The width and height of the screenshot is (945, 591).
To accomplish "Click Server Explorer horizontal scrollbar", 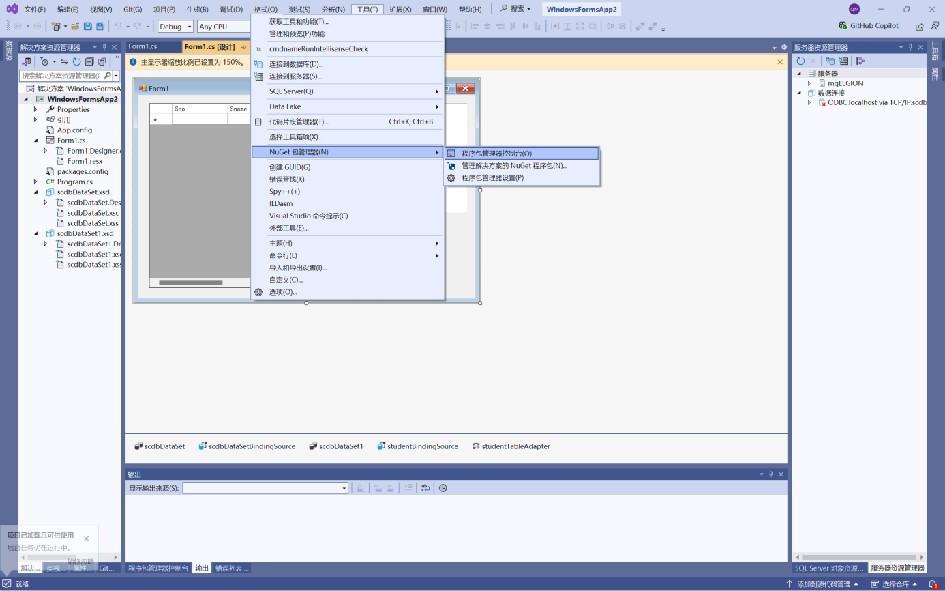I will (x=860, y=557).
